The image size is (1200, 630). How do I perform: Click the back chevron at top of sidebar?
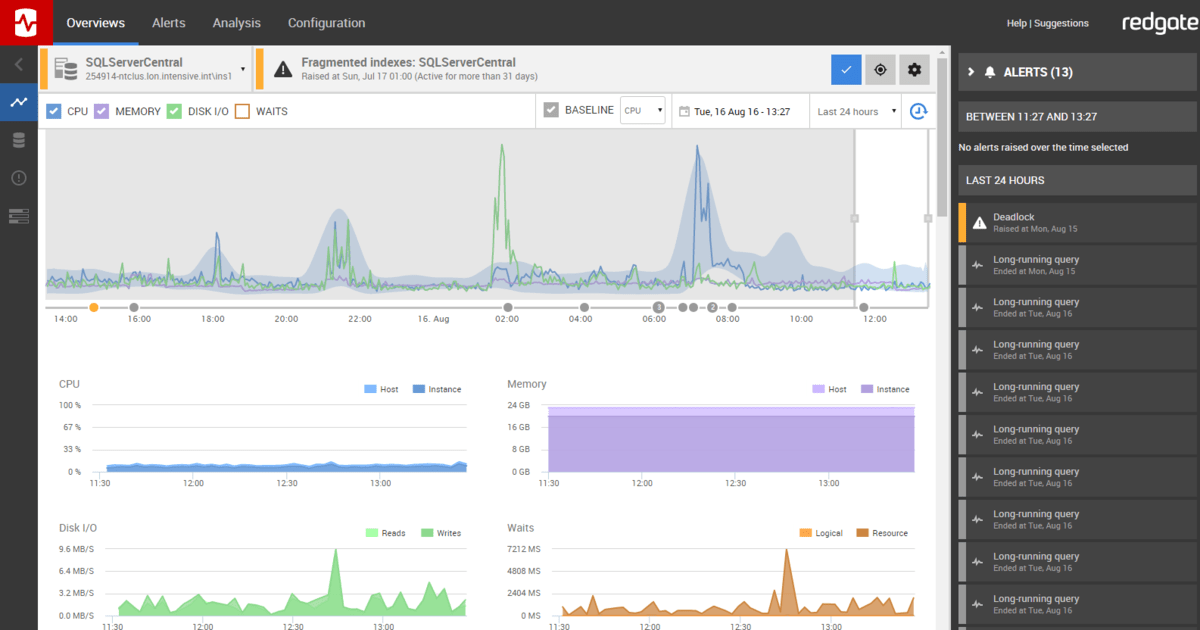click(18, 64)
